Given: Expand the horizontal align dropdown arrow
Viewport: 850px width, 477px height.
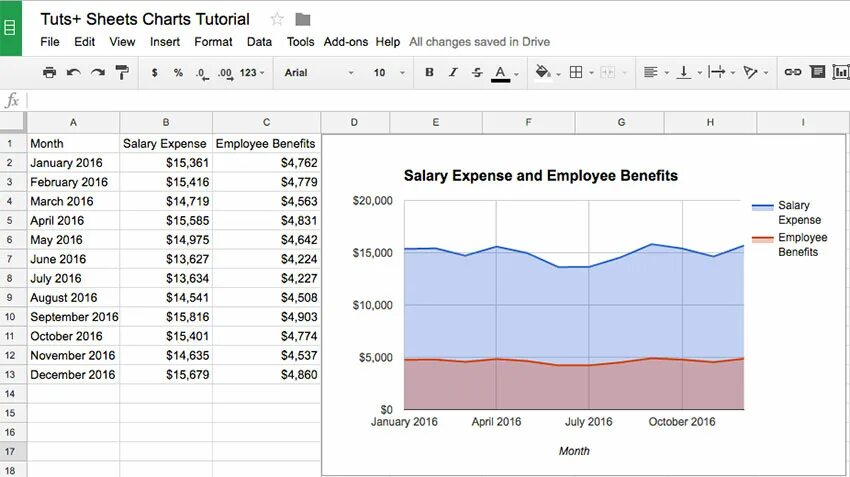Looking at the screenshot, I should [667, 73].
